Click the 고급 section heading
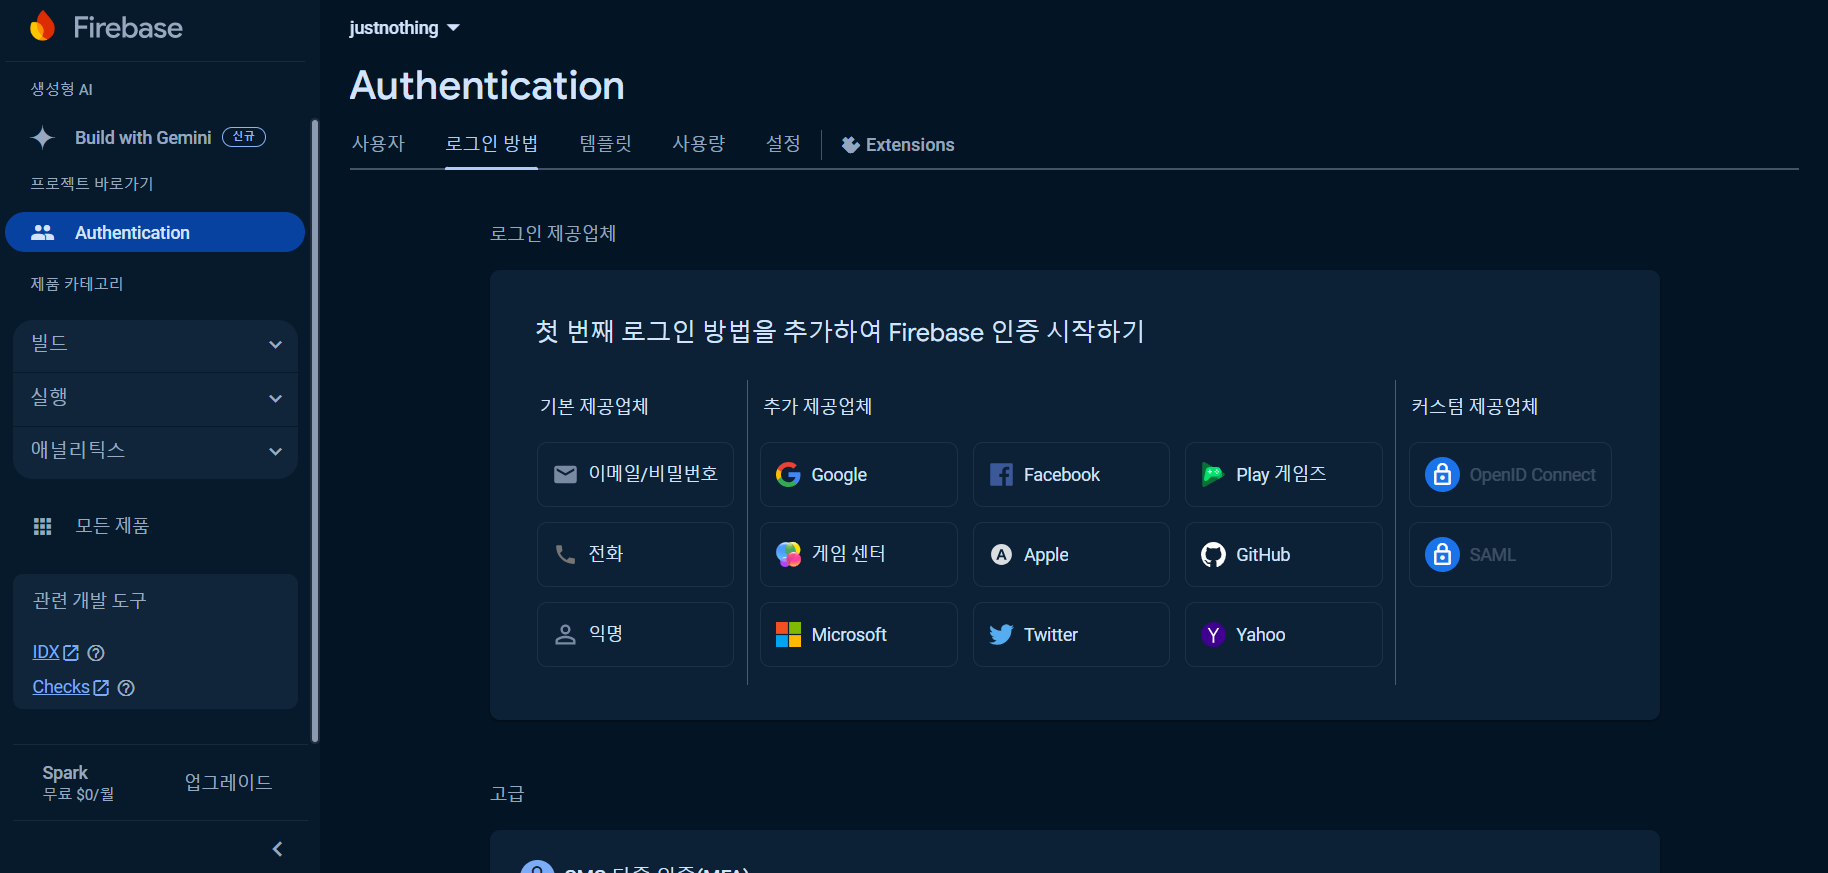 tap(507, 794)
